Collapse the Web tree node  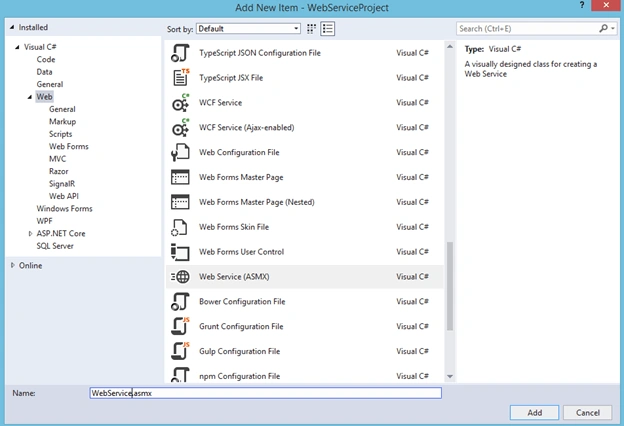coord(30,97)
